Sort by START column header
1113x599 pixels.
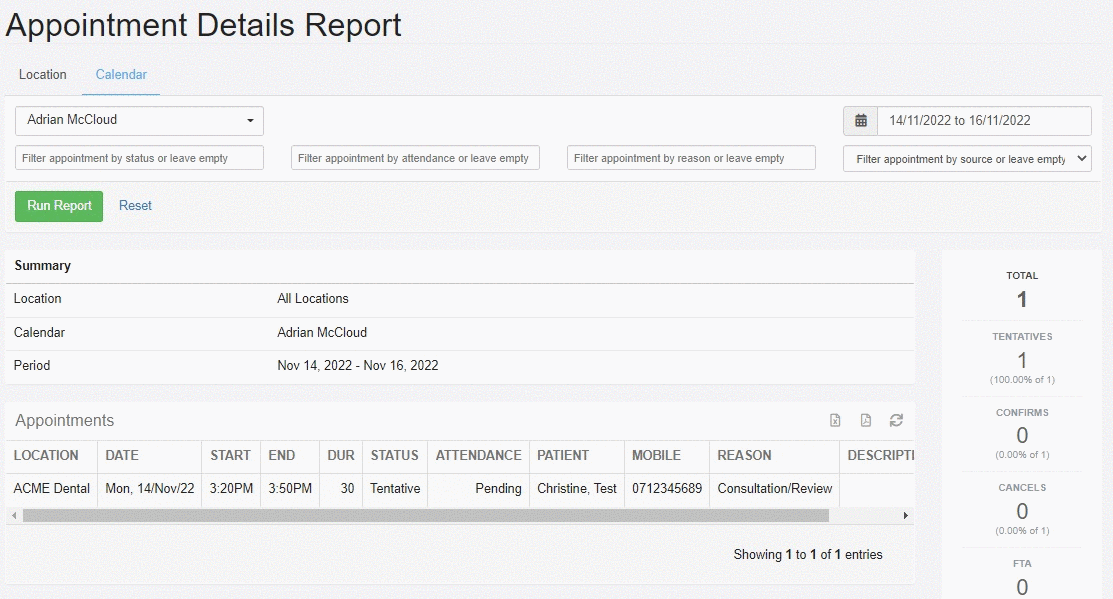pos(231,456)
